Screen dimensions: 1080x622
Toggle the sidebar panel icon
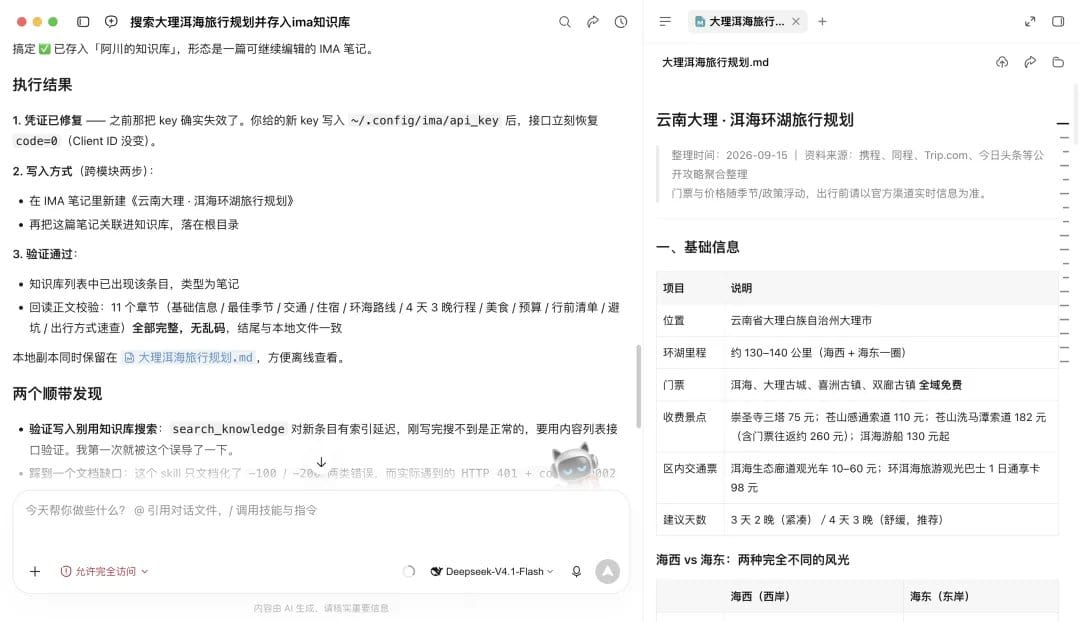point(83,22)
